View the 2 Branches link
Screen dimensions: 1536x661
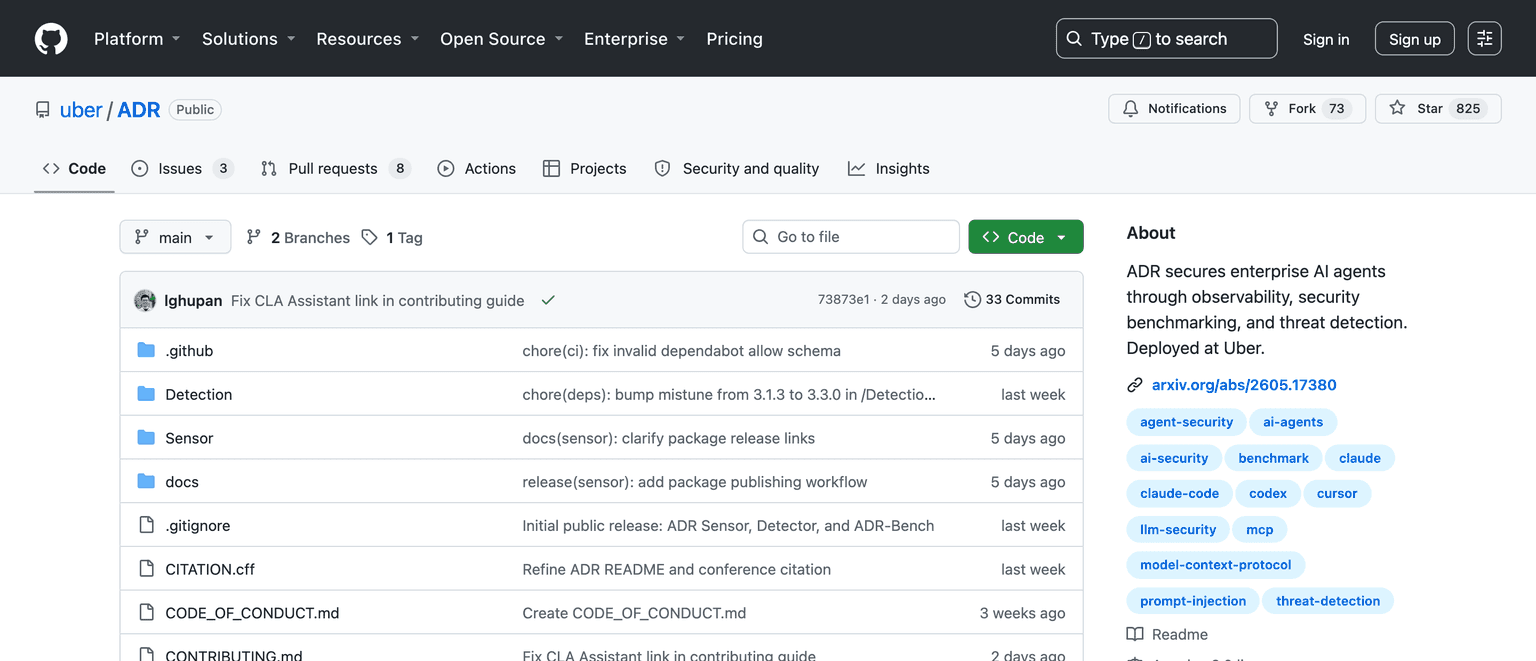(298, 237)
